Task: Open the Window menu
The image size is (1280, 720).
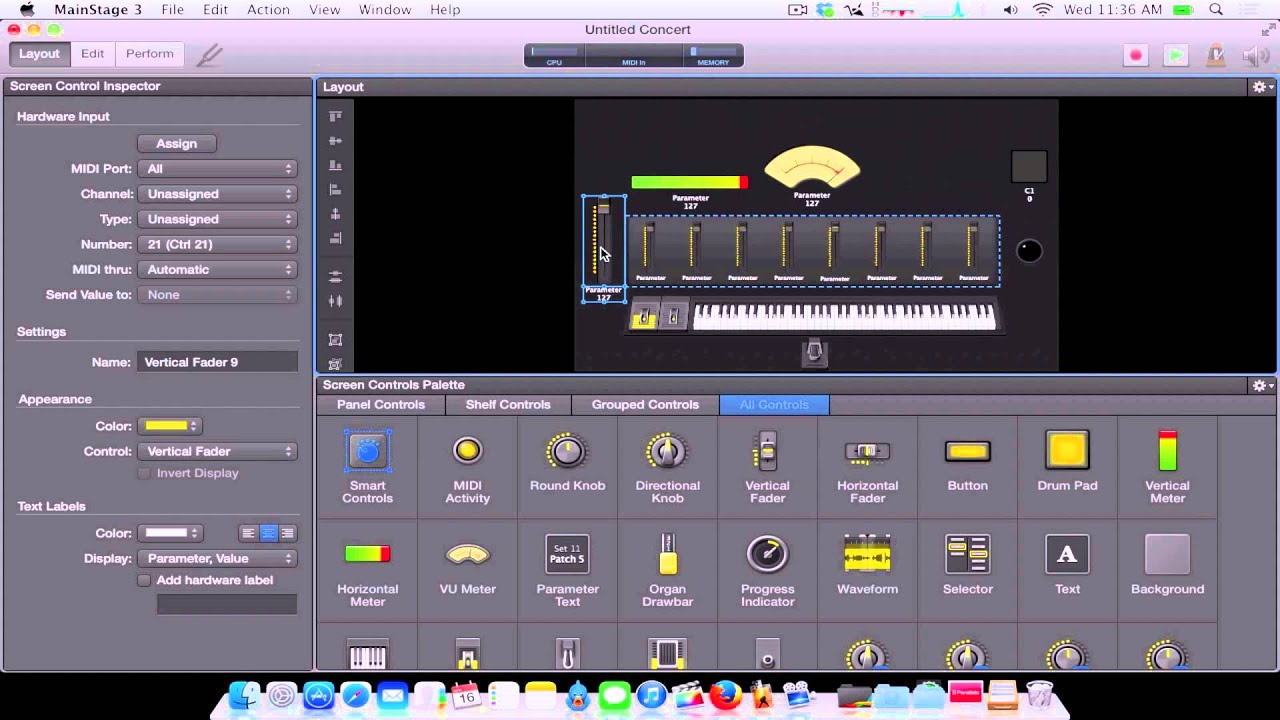Action: click(385, 10)
